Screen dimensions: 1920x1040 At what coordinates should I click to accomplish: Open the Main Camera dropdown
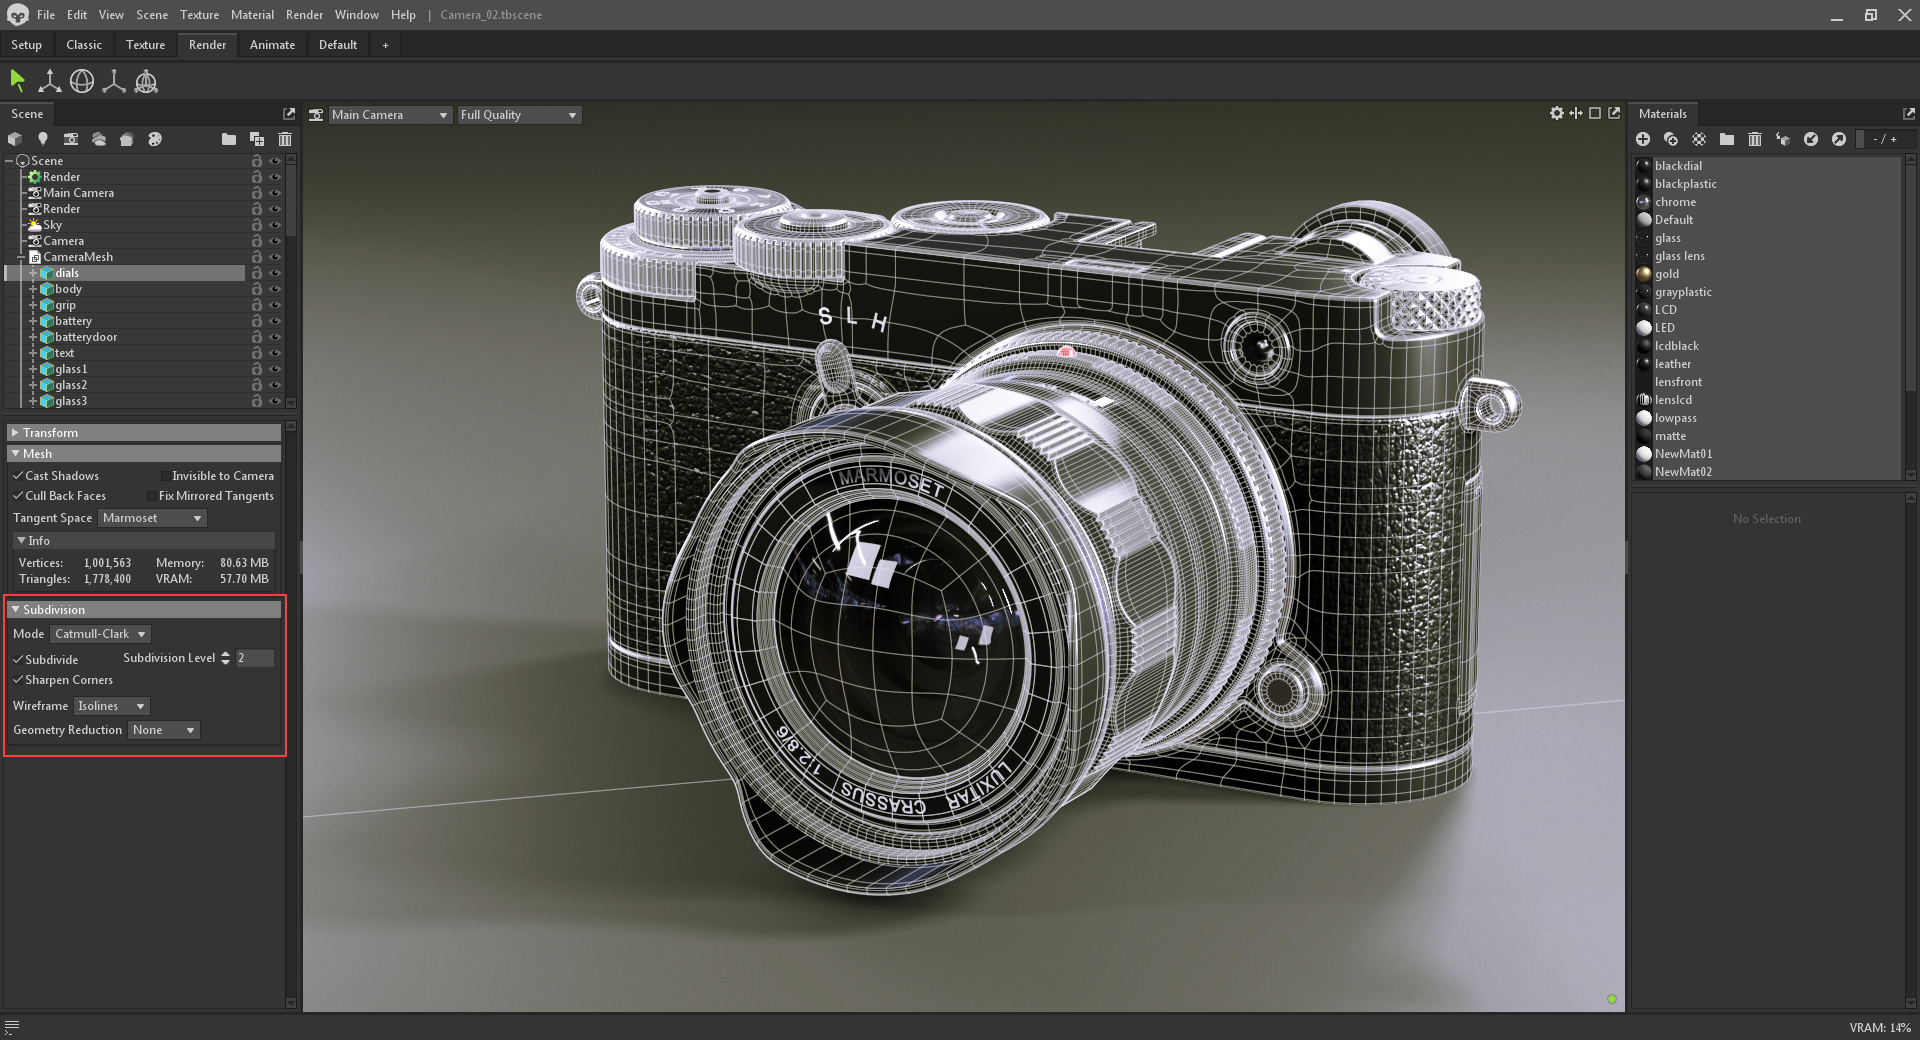tap(390, 115)
